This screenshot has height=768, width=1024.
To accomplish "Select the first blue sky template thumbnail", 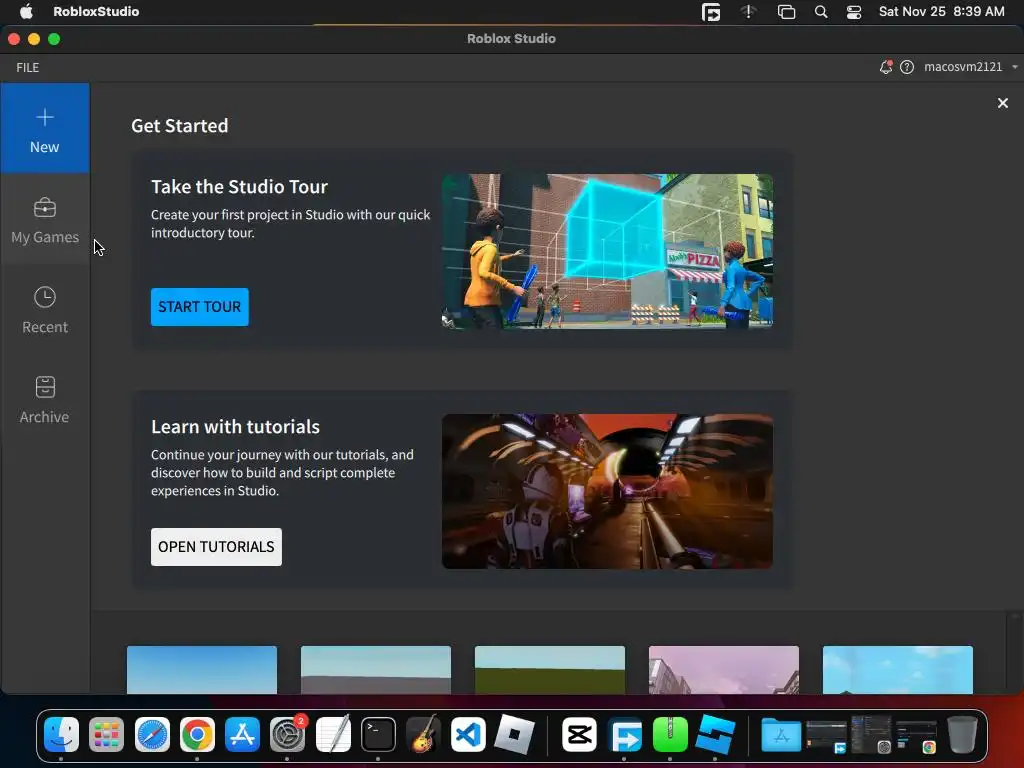I will point(202,670).
